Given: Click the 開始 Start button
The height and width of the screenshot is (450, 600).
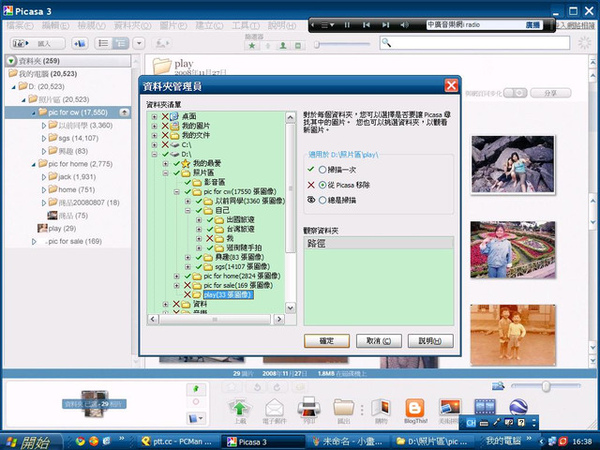Looking at the screenshot, I should (31, 442).
